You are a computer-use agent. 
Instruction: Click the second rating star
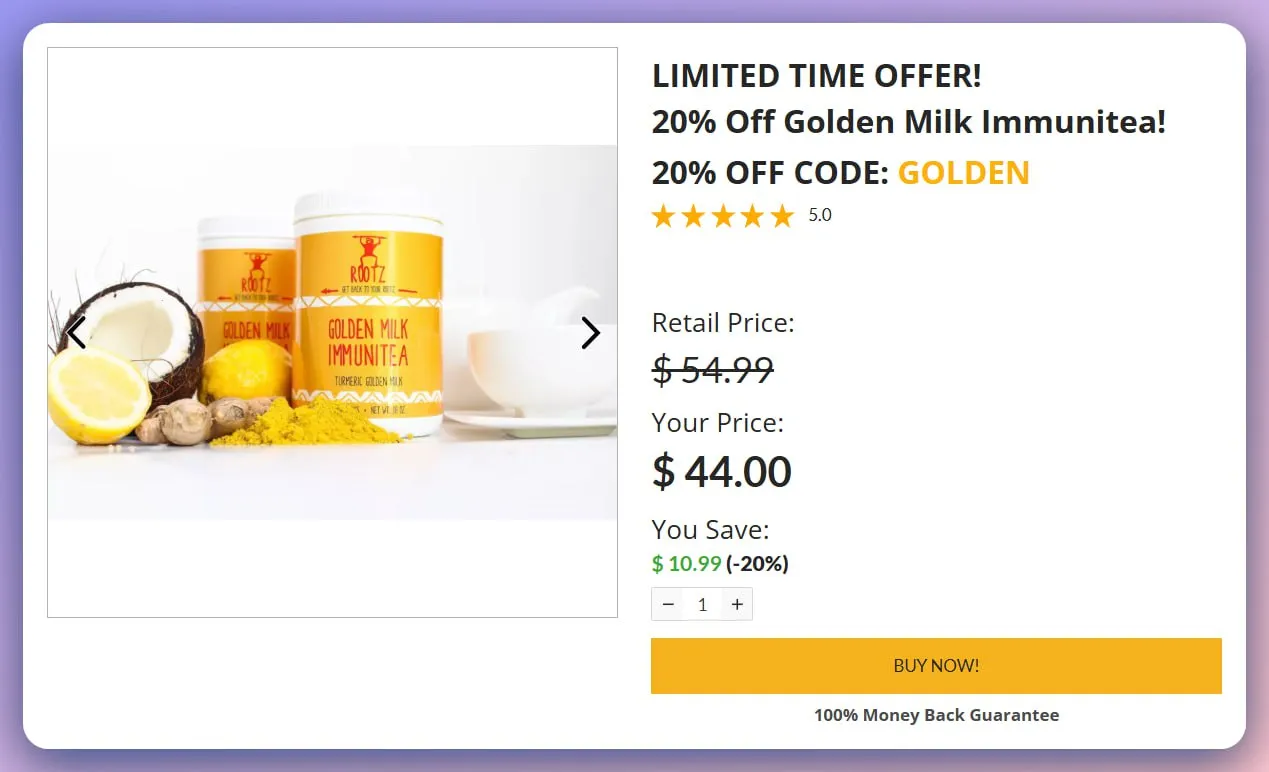[x=693, y=216]
